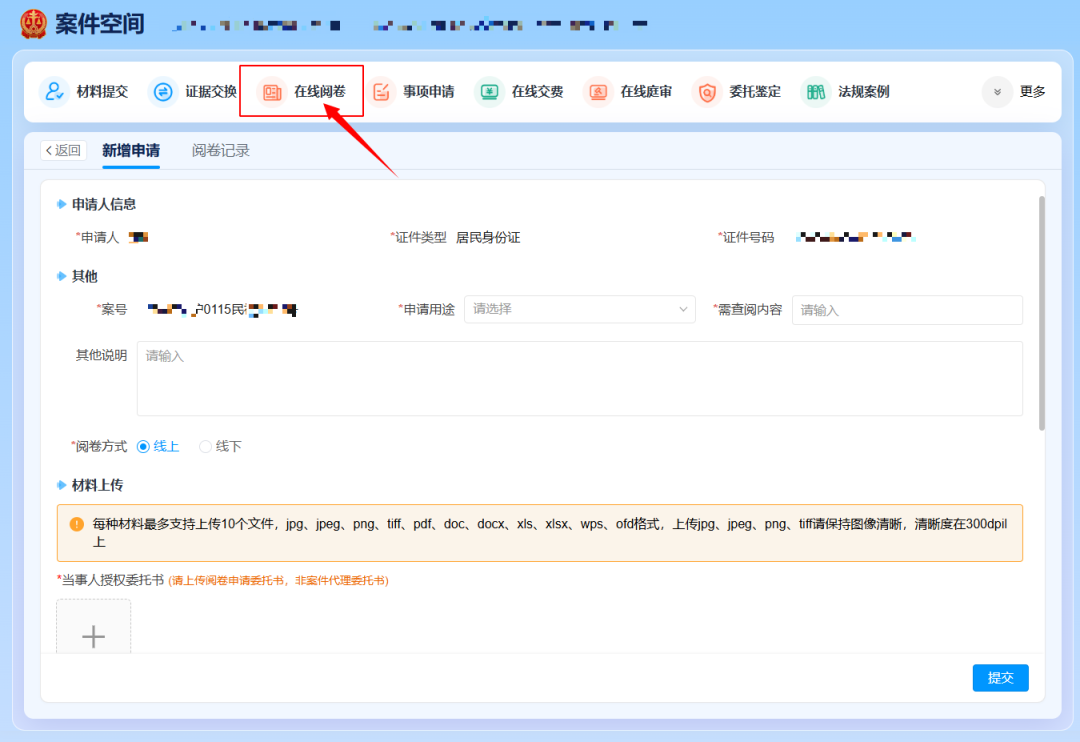Click the 材料提交 icon
1080x742 pixels.
coord(54,92)
